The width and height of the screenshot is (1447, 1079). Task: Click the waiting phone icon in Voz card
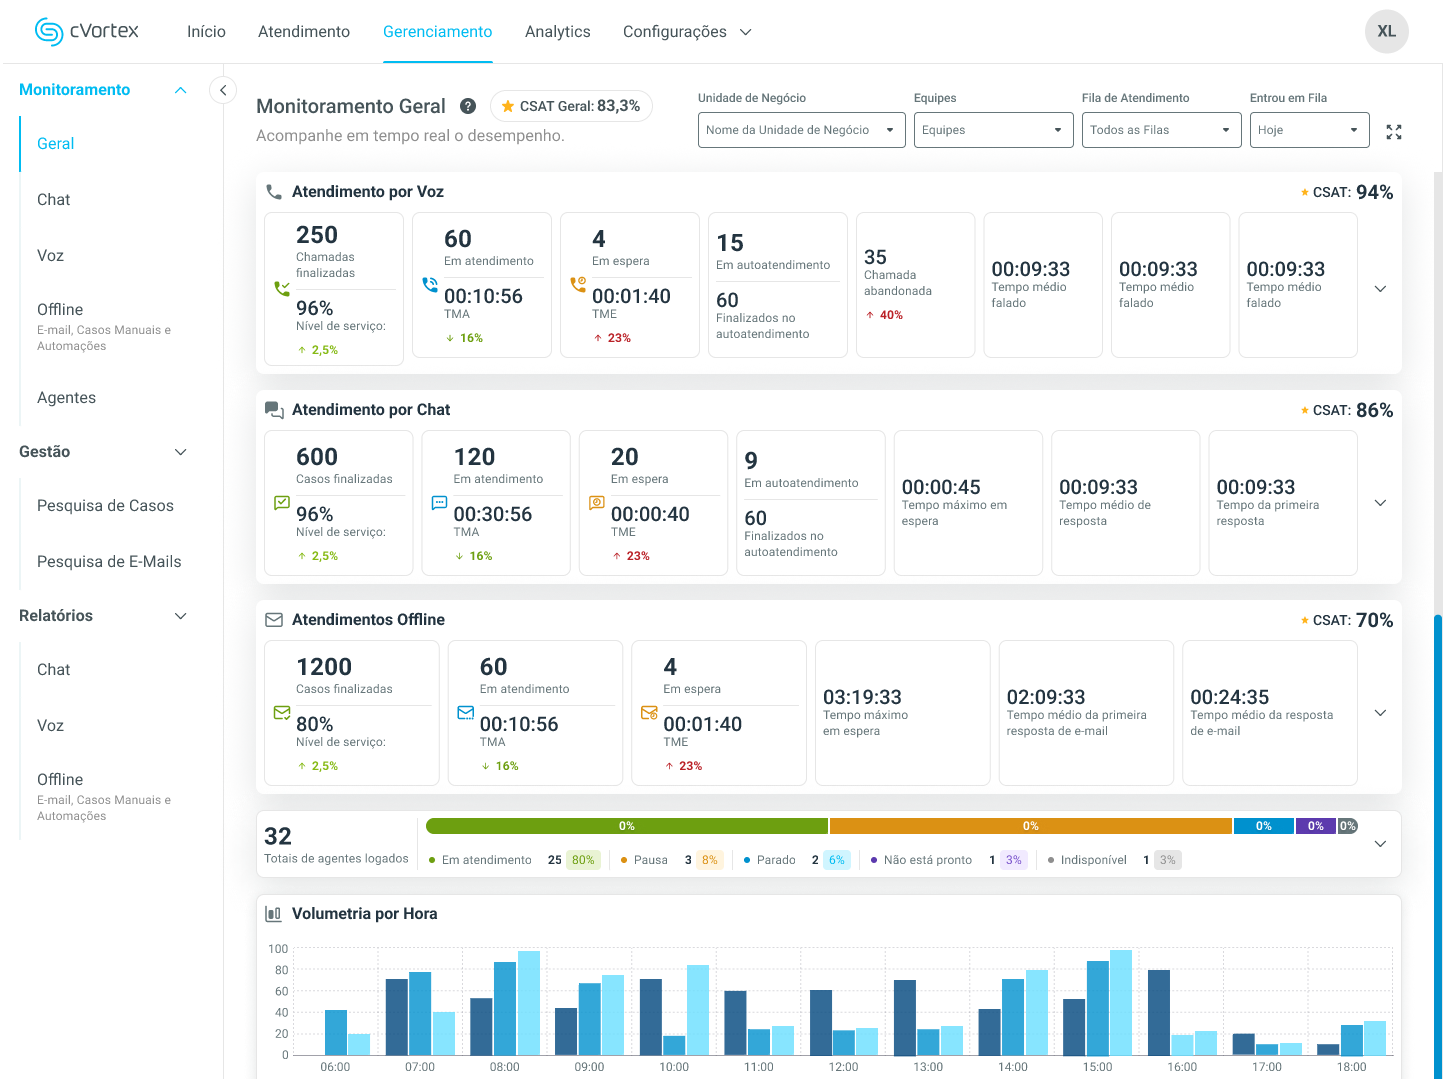tap(578, 284)
